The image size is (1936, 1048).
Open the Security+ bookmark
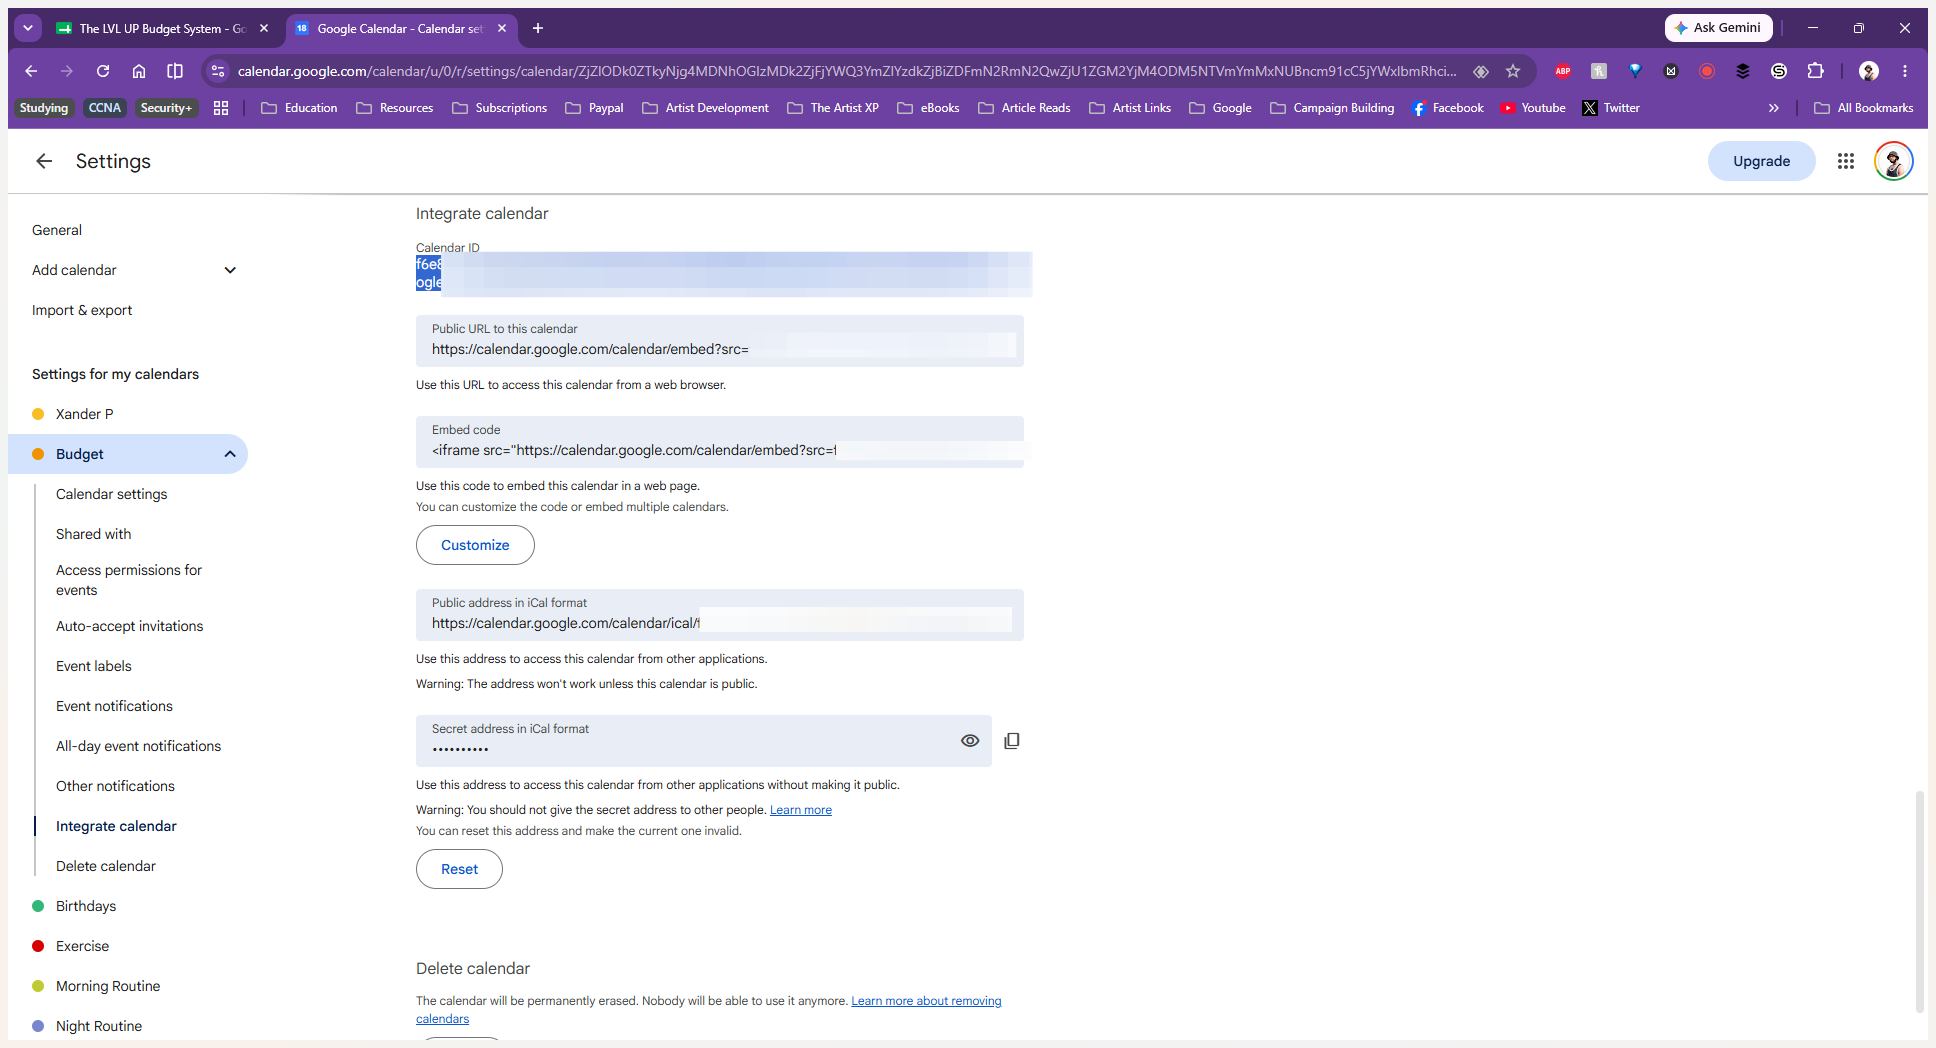click(x=166, y=108)
